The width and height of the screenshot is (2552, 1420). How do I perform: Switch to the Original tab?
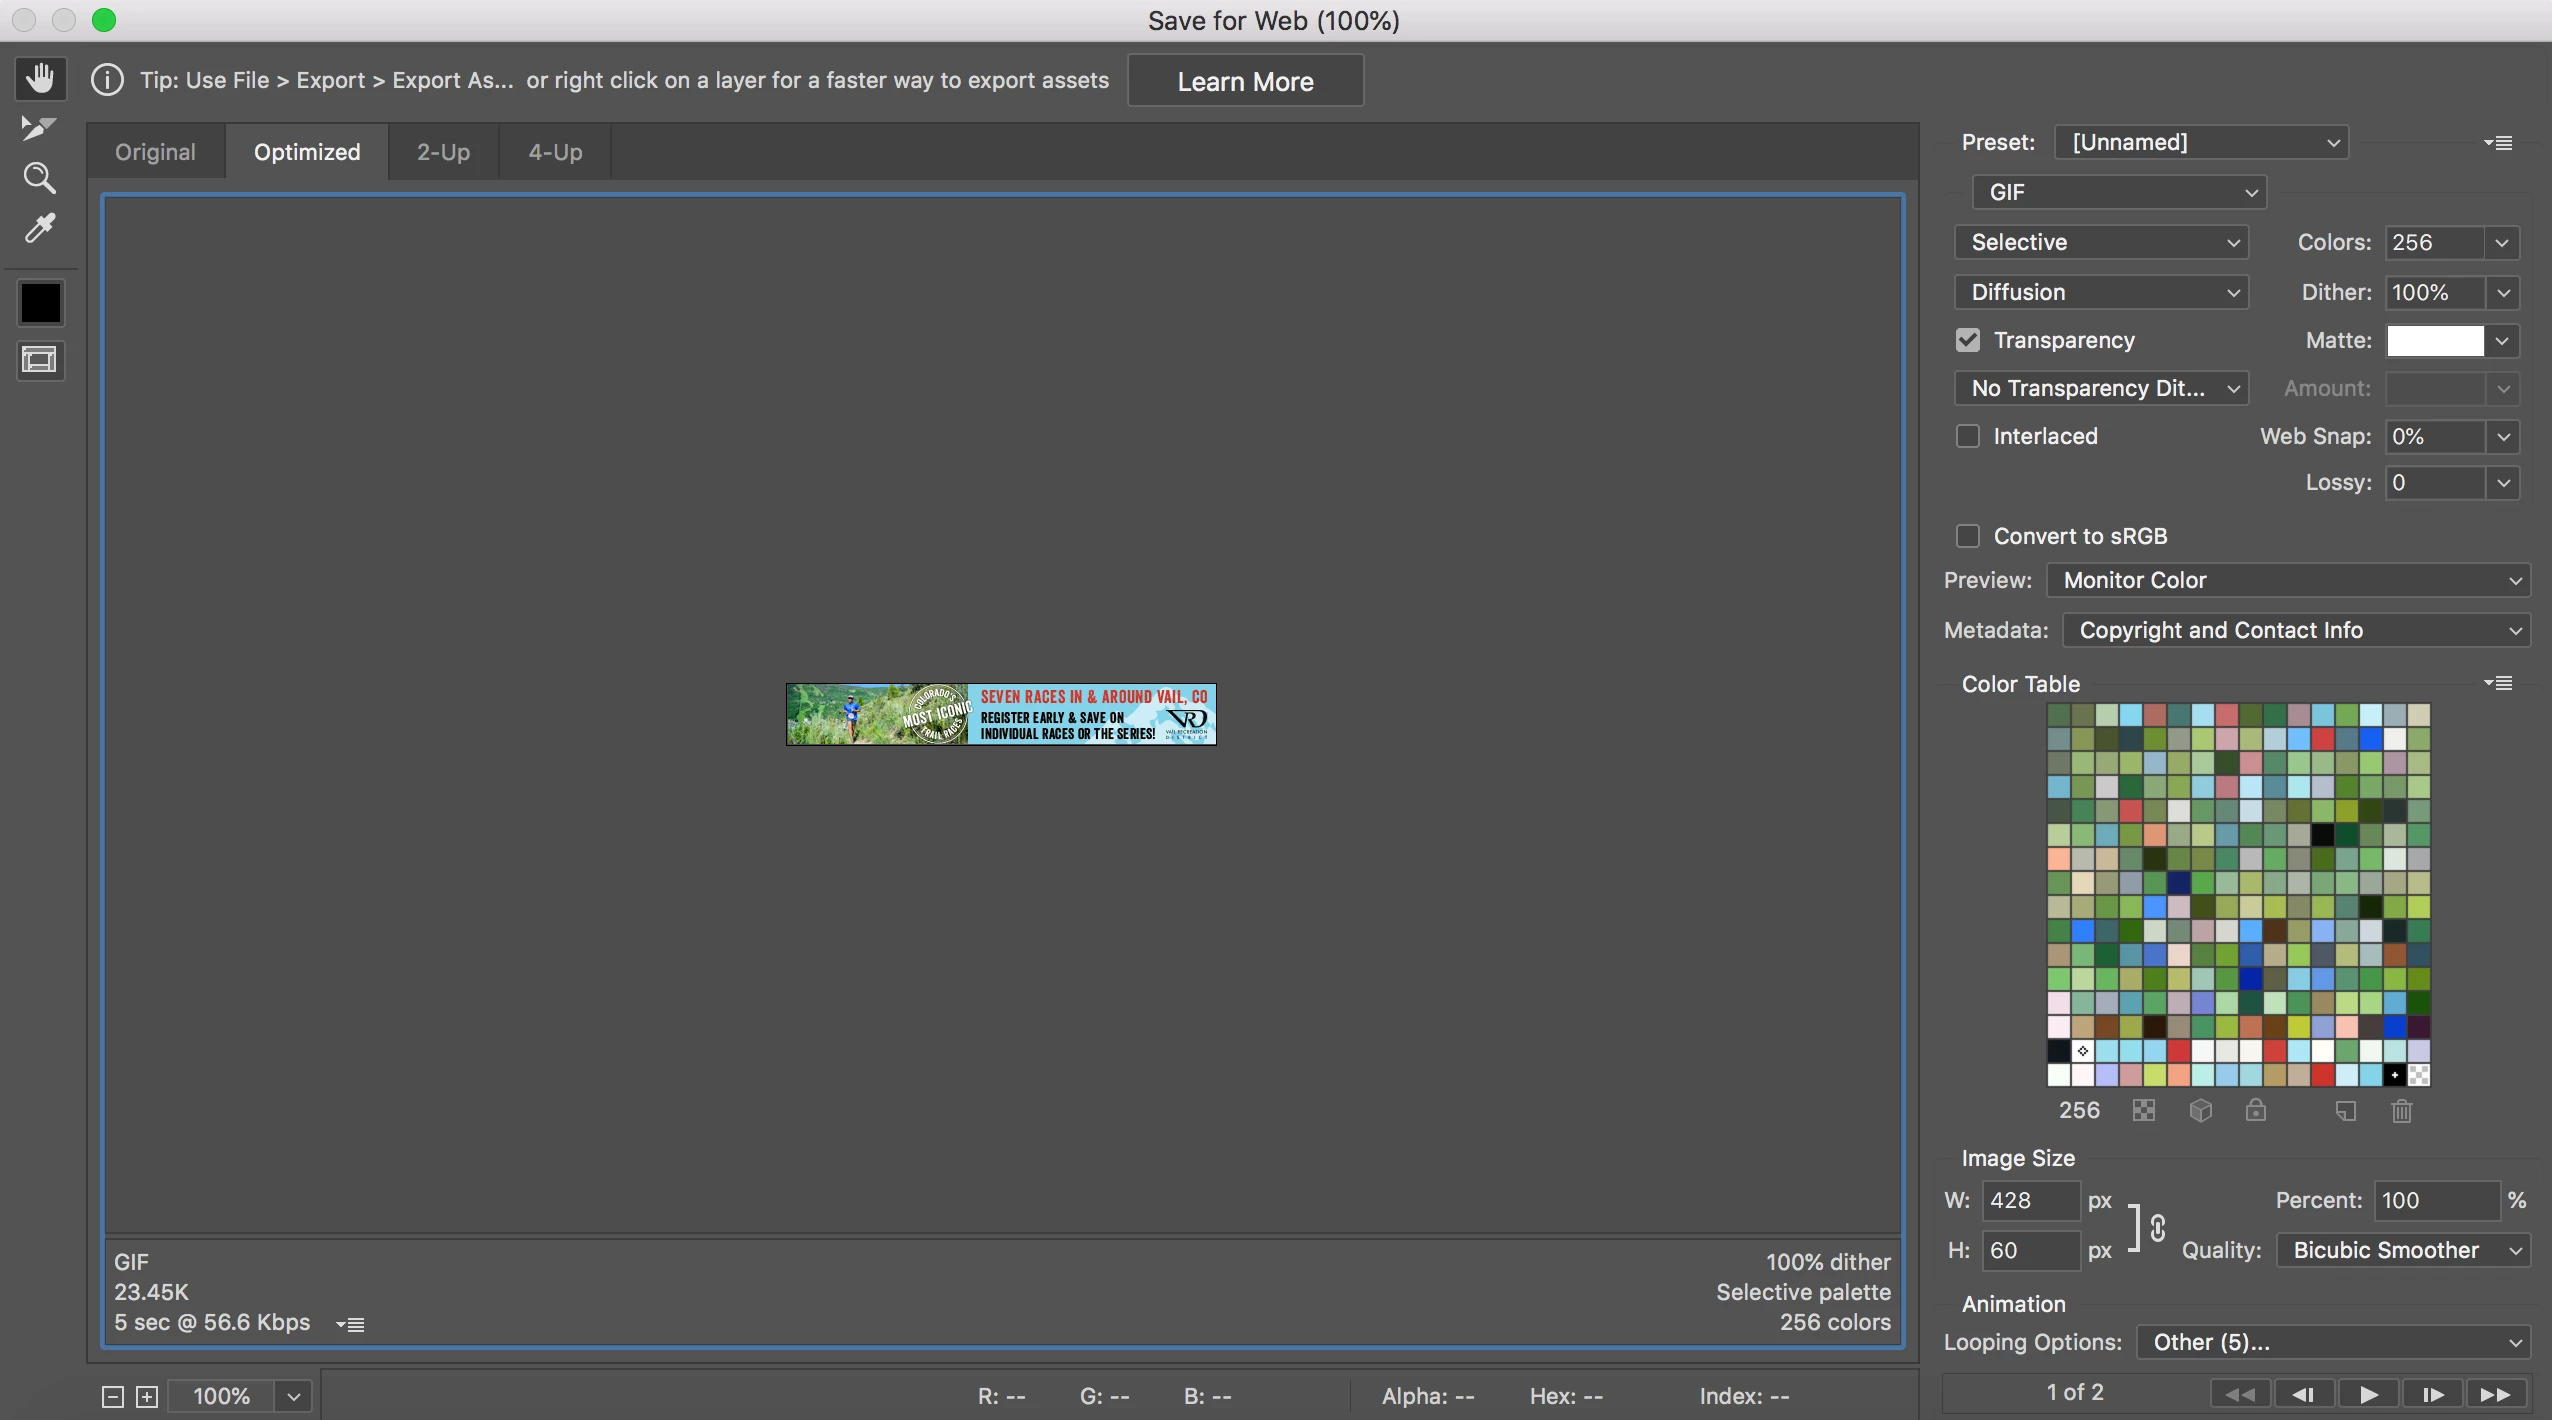point(155,152)
